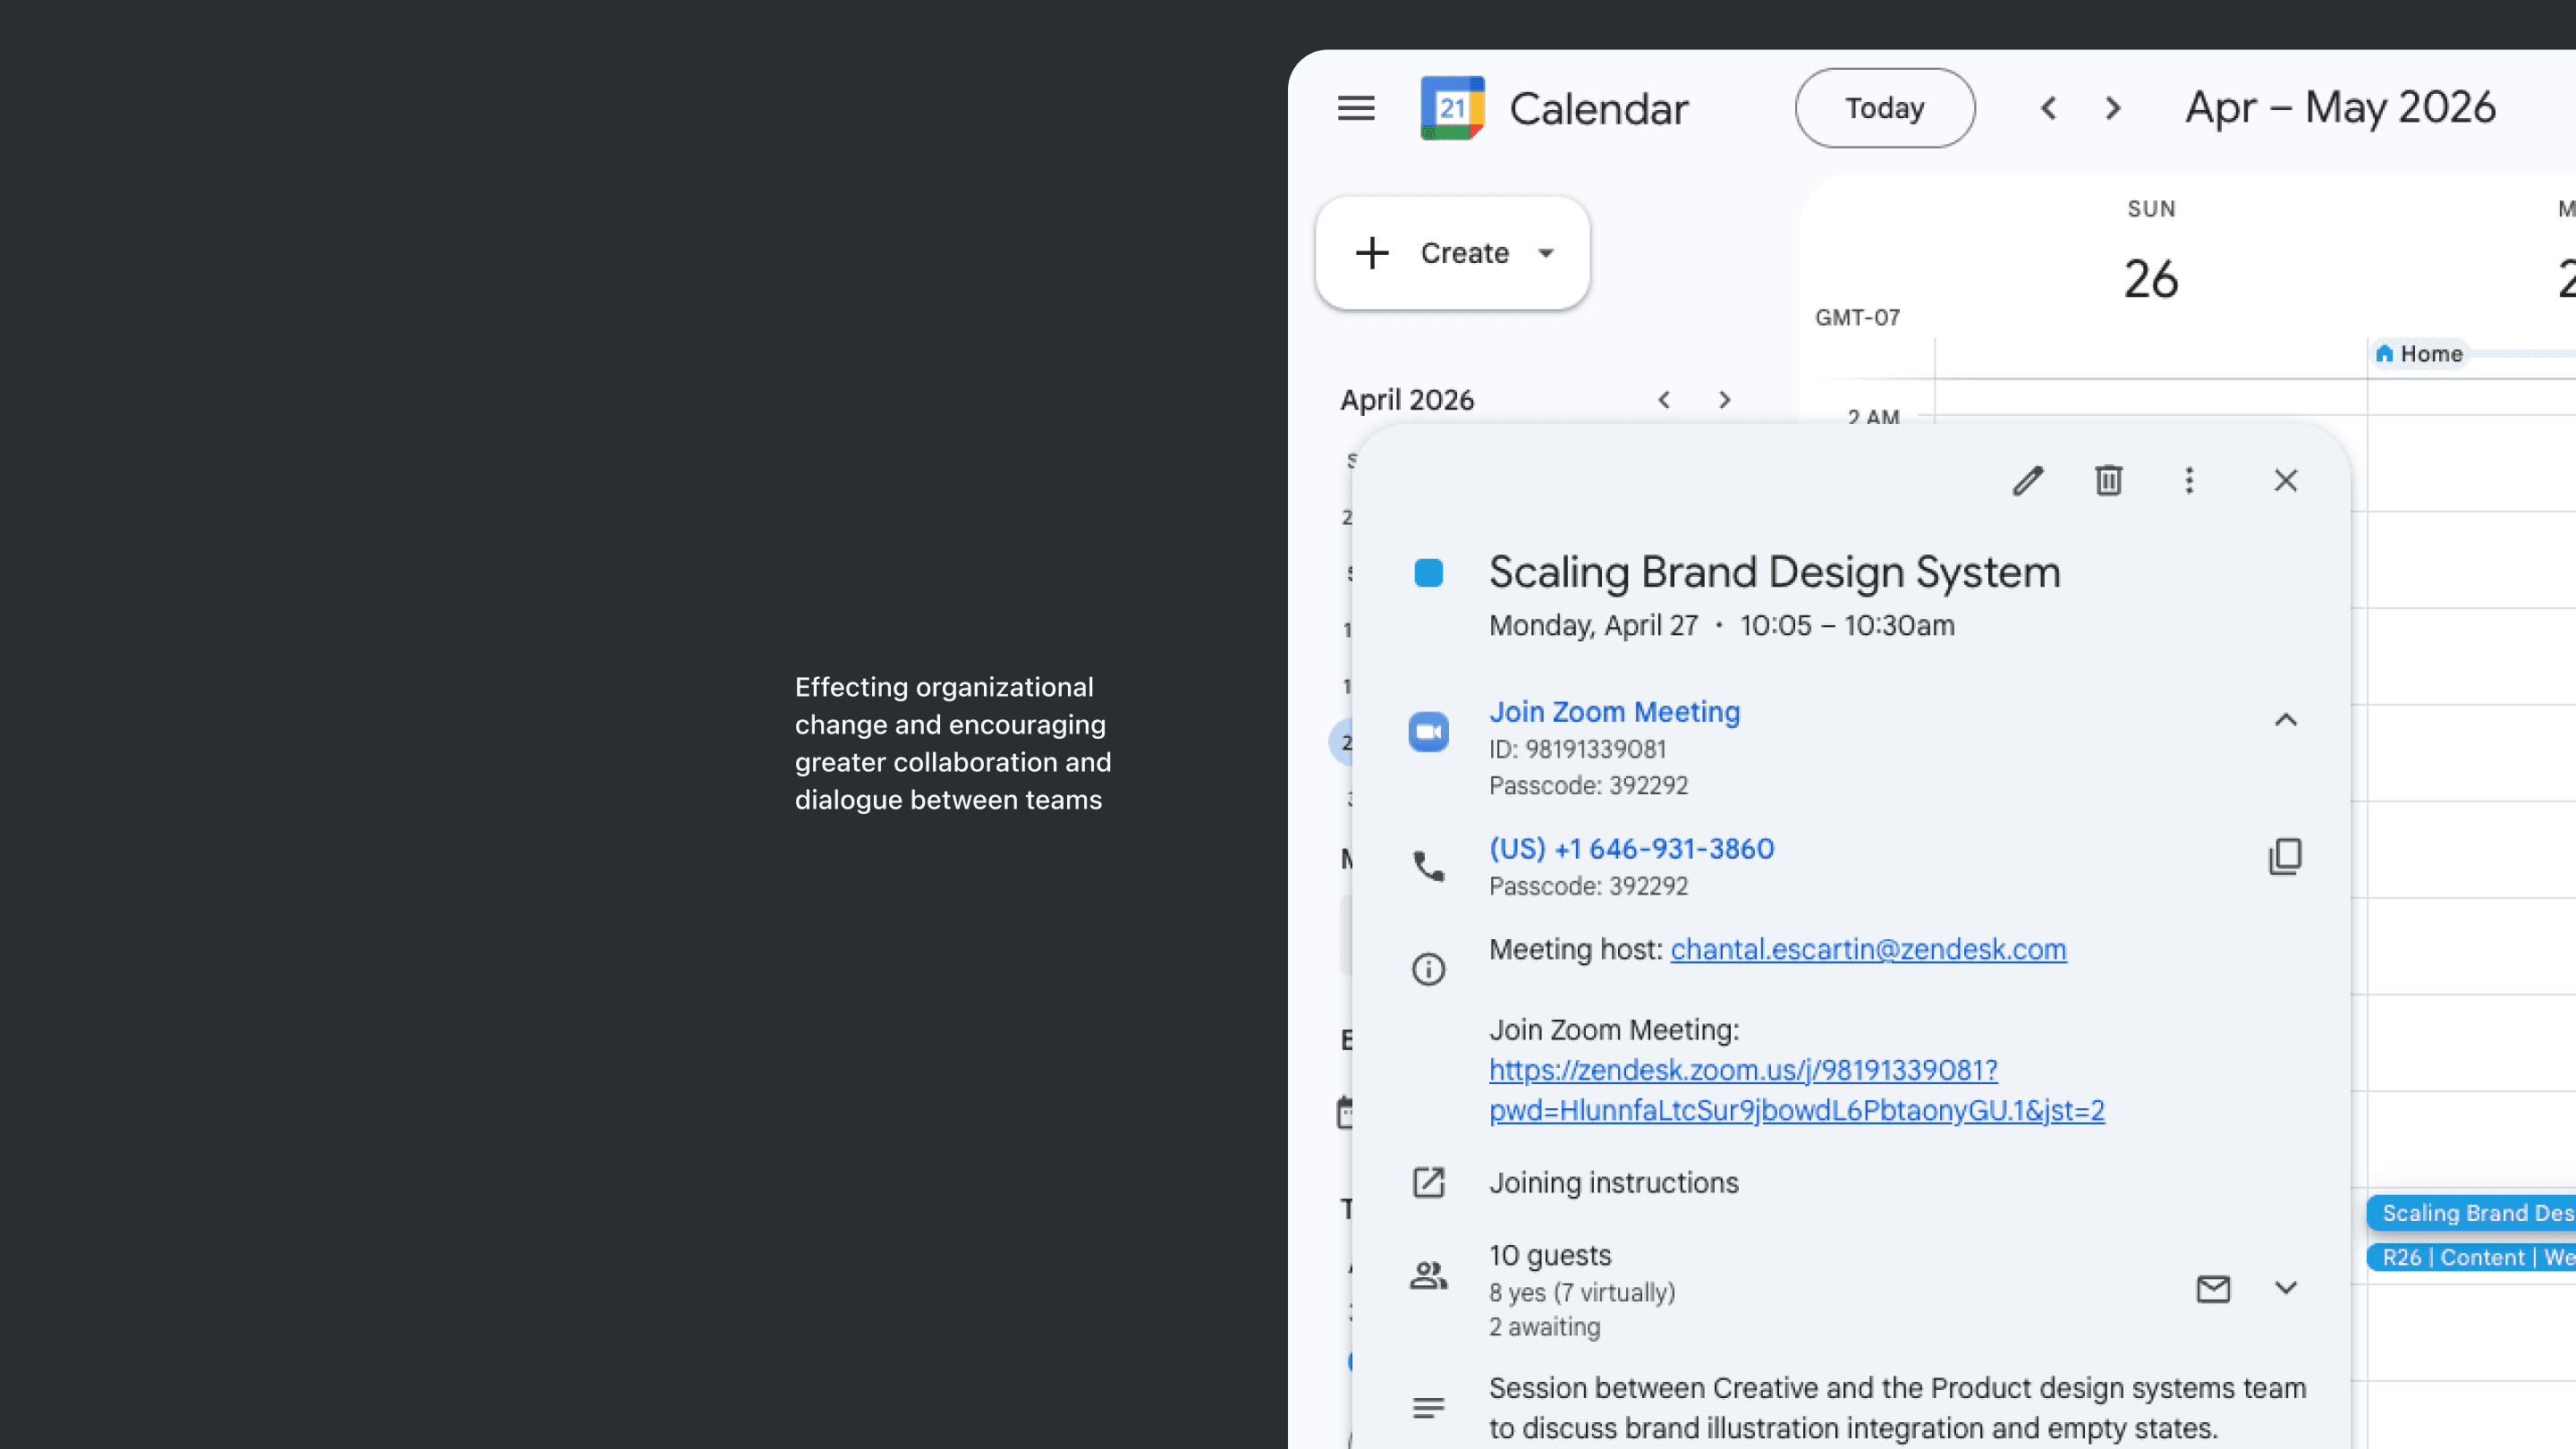Screen dimensions: 2576x1449
Task: Open event options three-dot menu
Action: pos(2189,481)
